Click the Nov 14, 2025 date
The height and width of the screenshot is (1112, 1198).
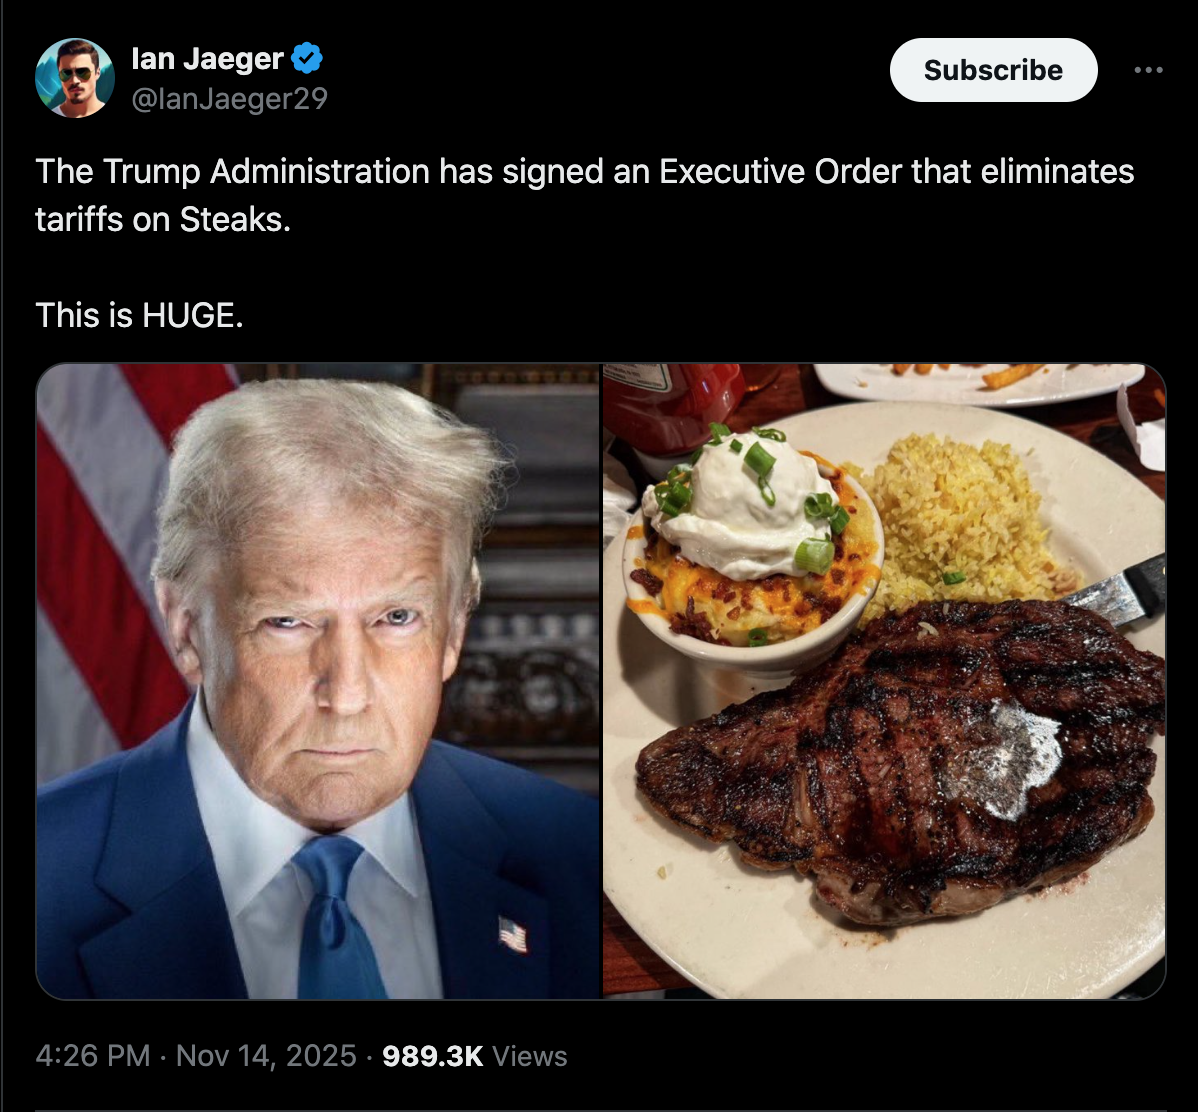click(x=266, y=1055)
